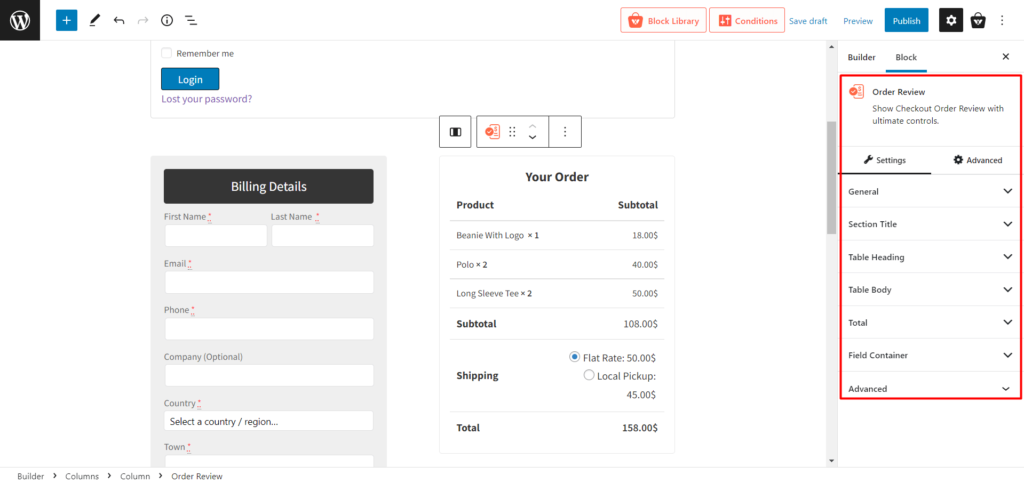This screenshot has height=483, width=1024.
Task: Select parent Column block icon
Action: pyautogui.click(x=455, y=132)
